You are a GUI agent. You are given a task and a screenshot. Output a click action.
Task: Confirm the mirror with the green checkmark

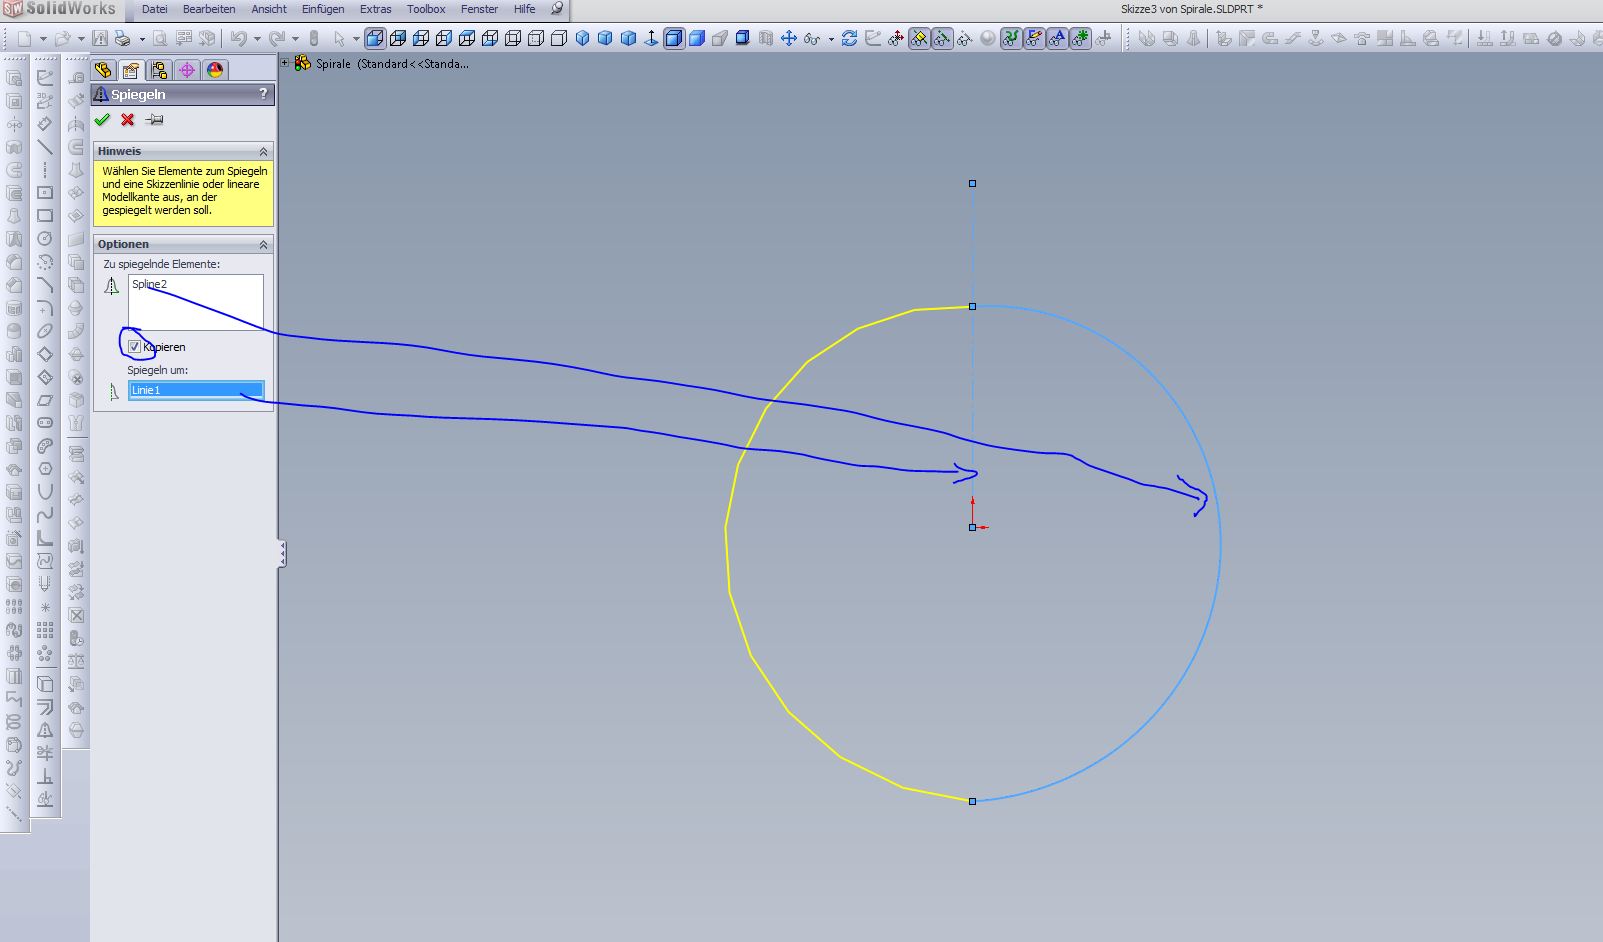click(102, 120)
